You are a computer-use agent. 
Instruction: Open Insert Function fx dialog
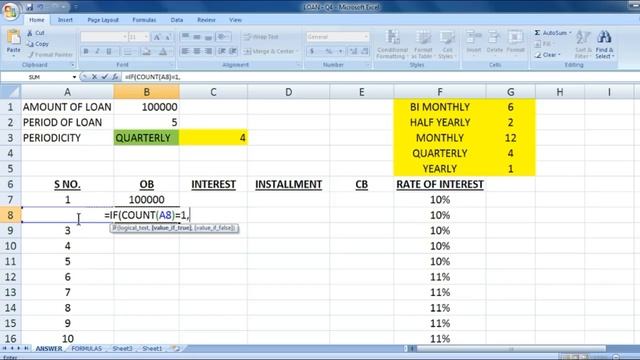pyautogui.click(x=115, y=77)
